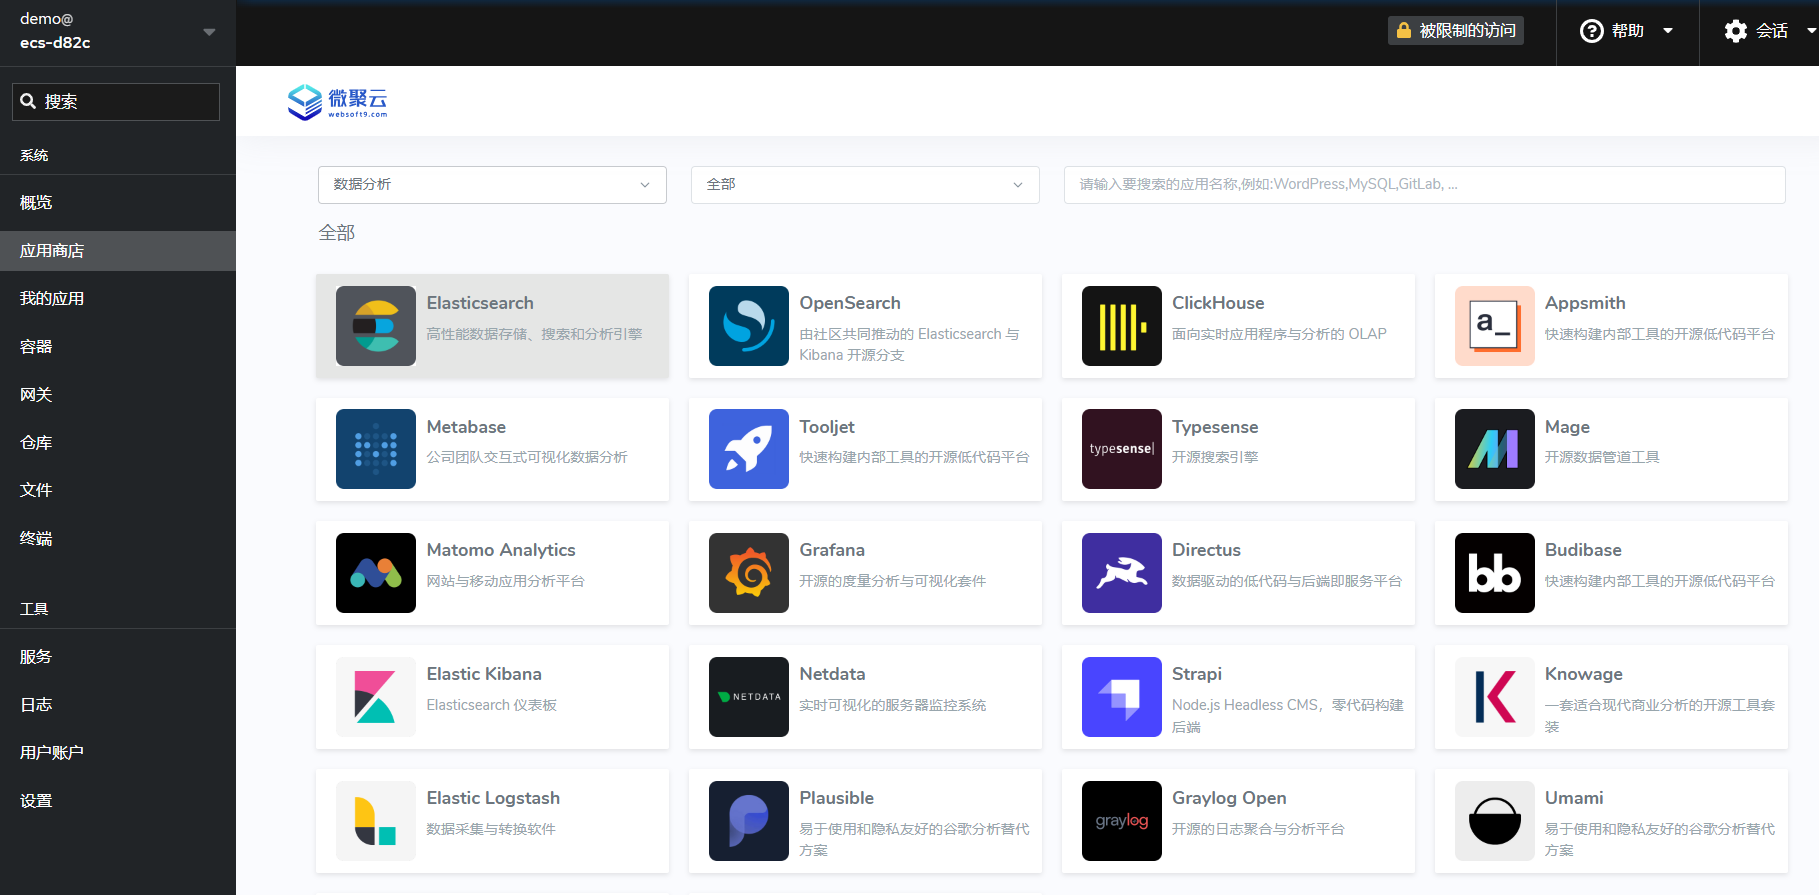The width and height of the screenshot is (1819, 895).
Task: Click the Mage app icon
Action: (x=1495, y=449)
